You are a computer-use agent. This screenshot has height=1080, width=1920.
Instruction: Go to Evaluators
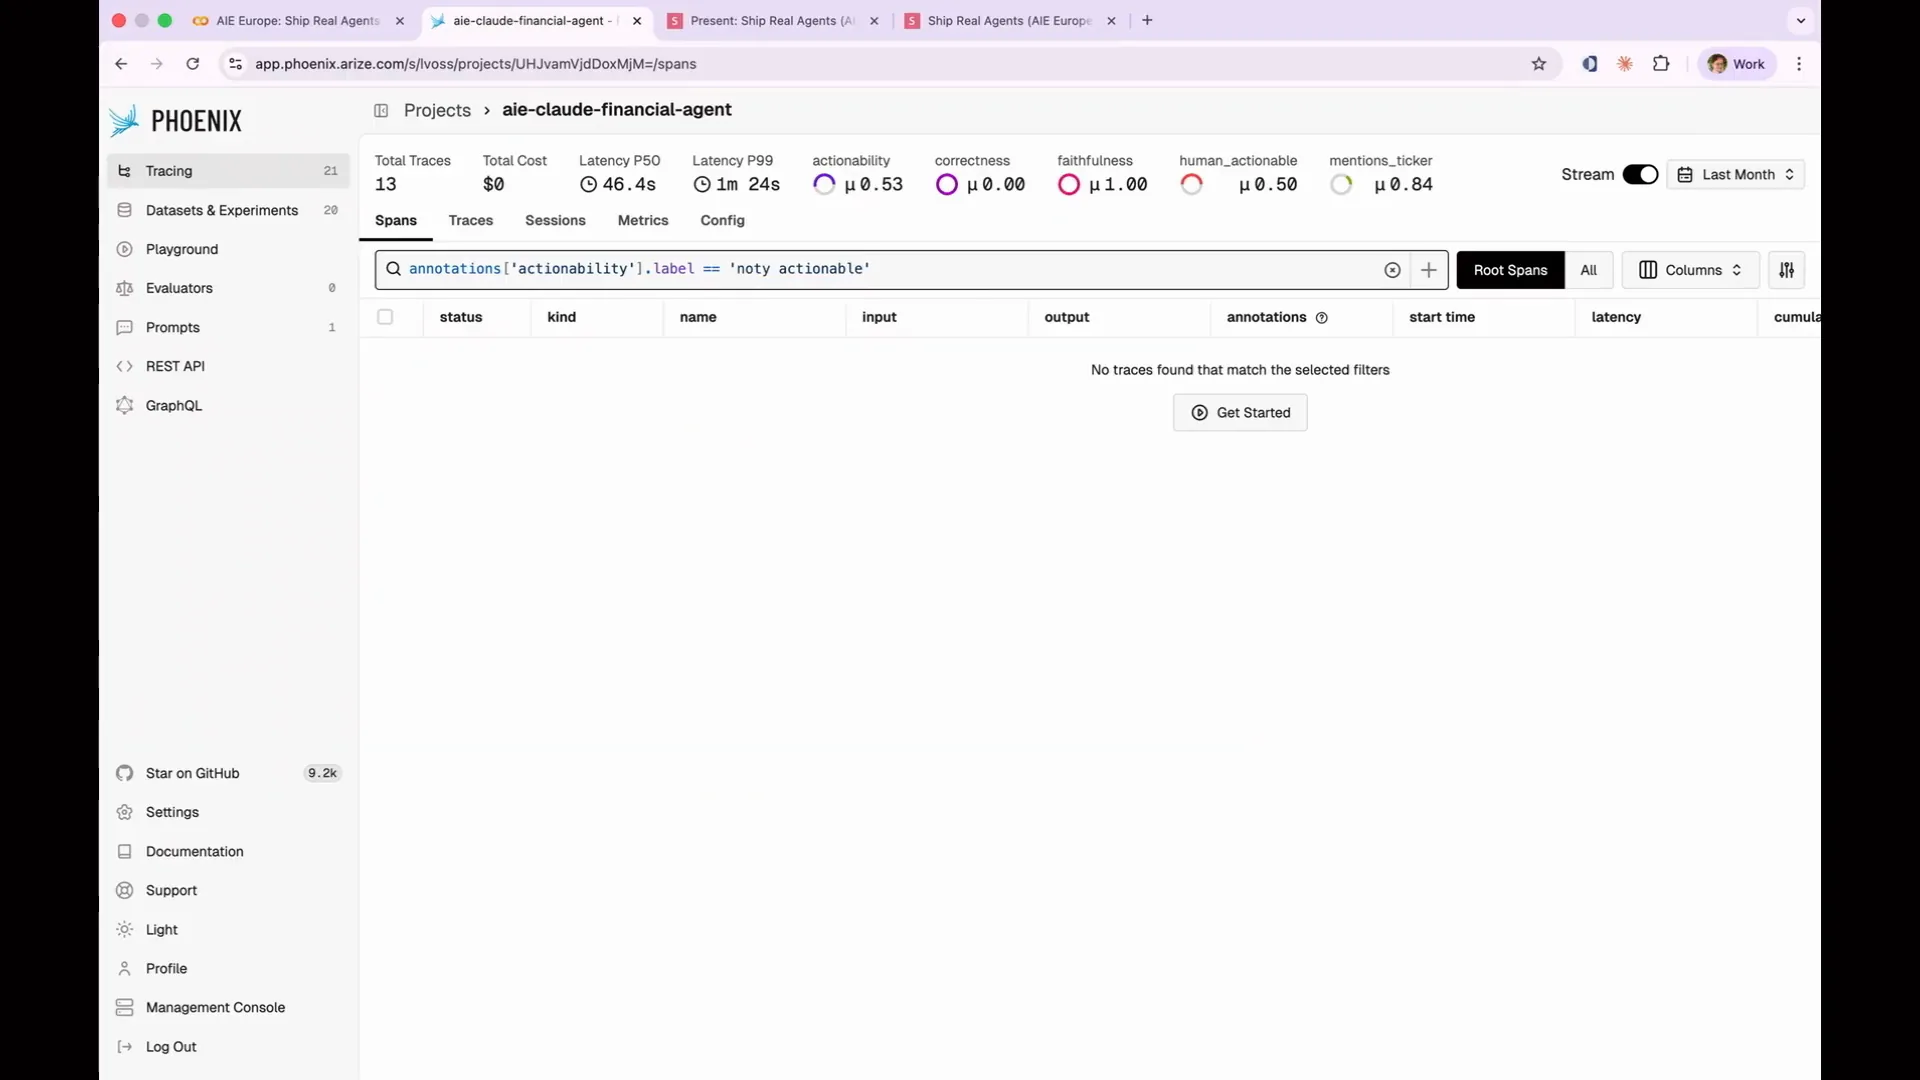coord(228,288)
